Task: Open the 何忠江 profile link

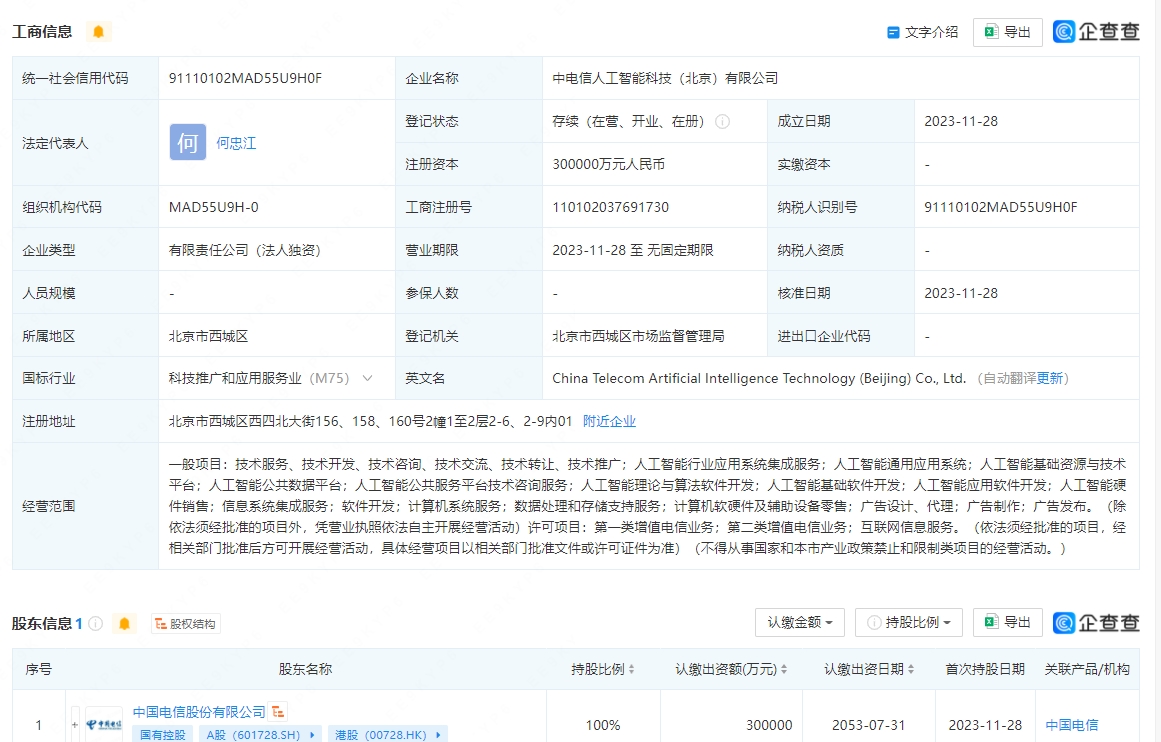Action: 236,143
